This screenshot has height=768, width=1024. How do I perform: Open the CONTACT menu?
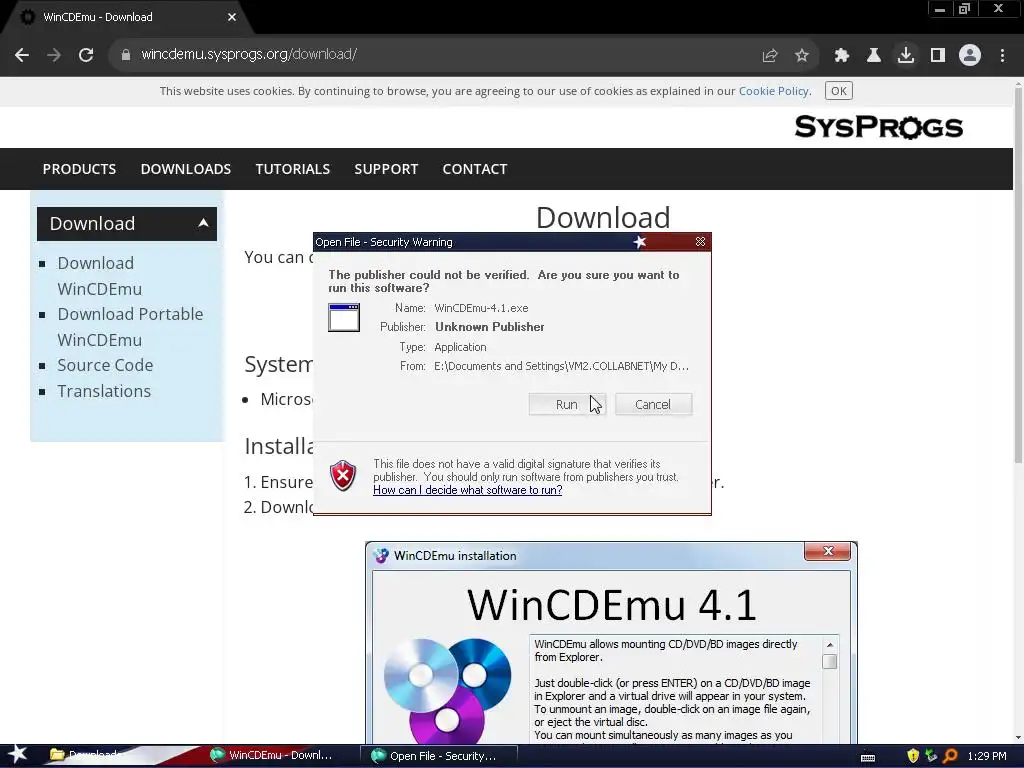(x=475, y=168)
